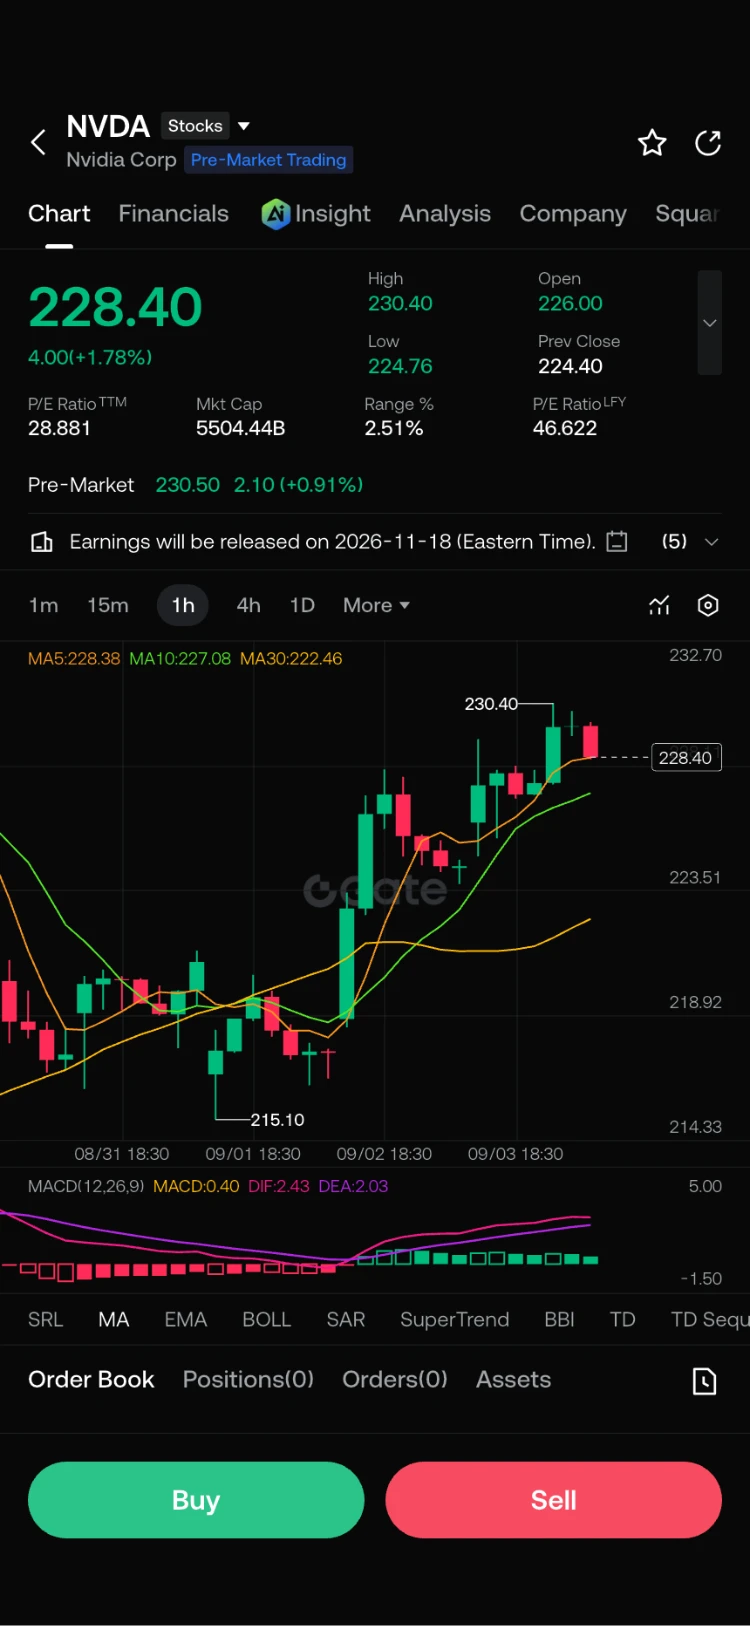
Task: Click the Prev Close value 224.40
Action: point(570,366)
